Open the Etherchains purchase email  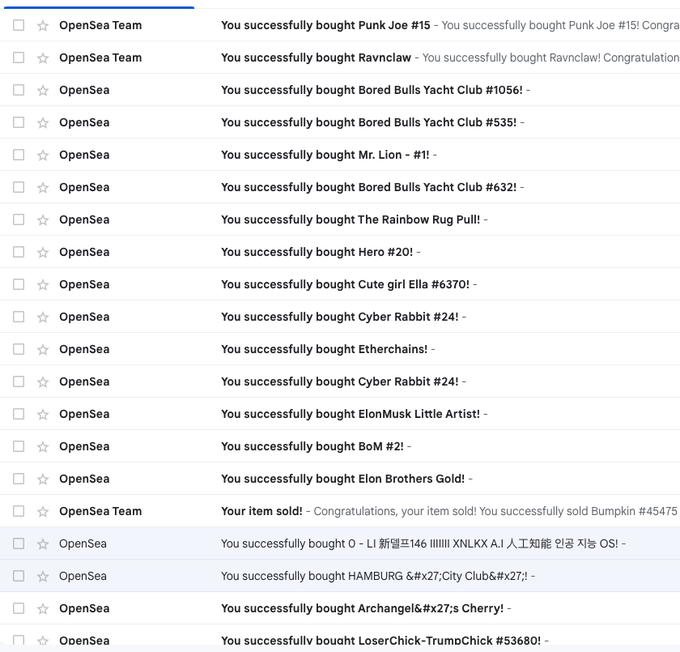tap(340, 349)
